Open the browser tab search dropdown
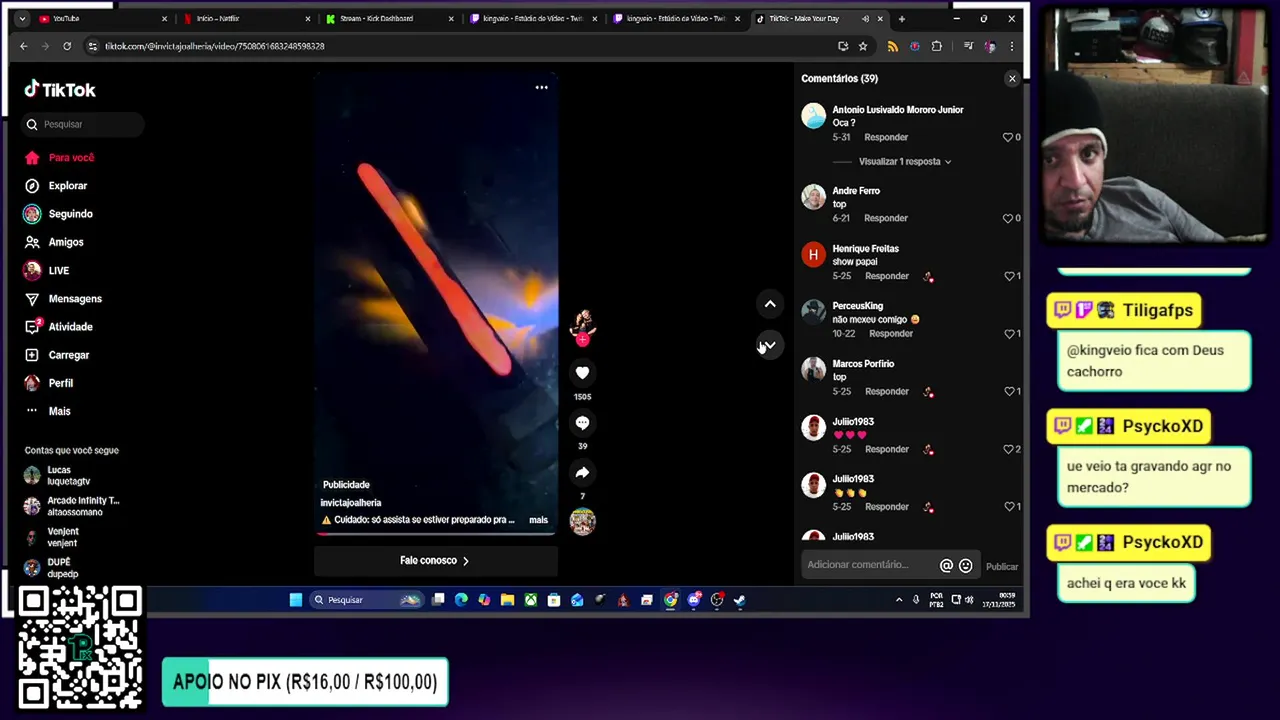Image resolution: width=1280 pixels, height=720 pixels. click(x=22, y=18)
